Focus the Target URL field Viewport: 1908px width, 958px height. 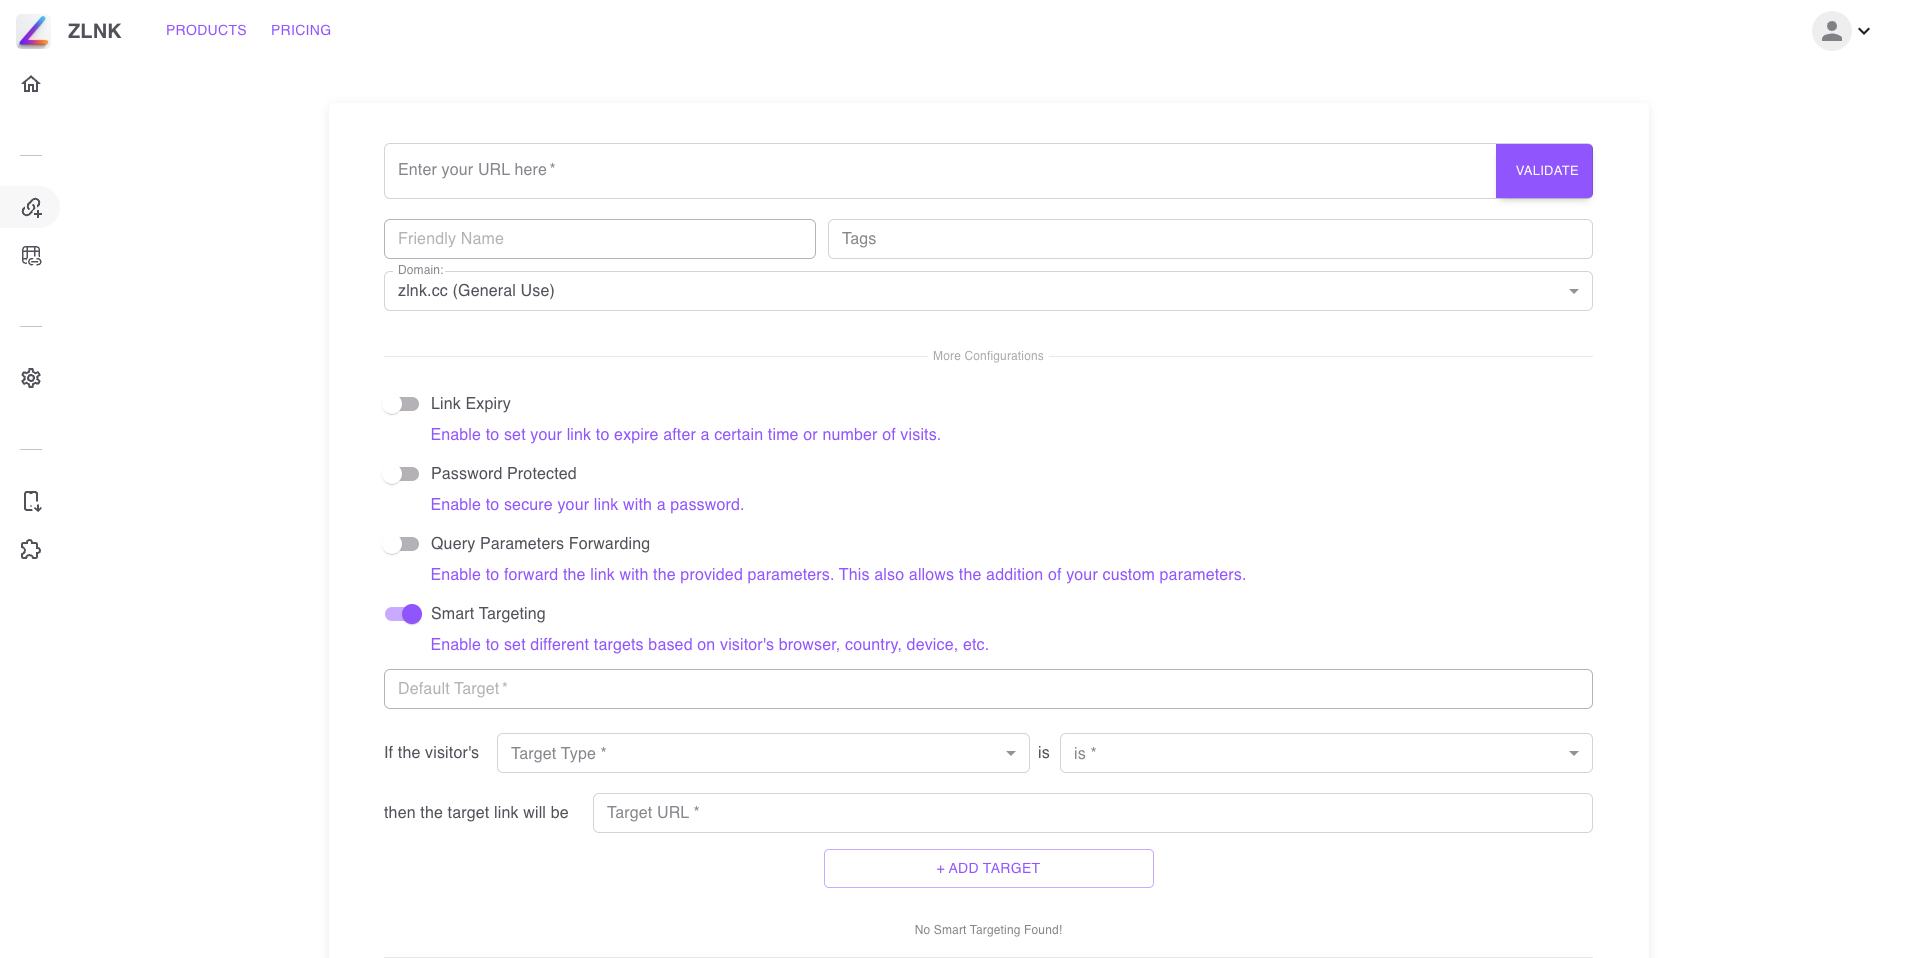1092,813
